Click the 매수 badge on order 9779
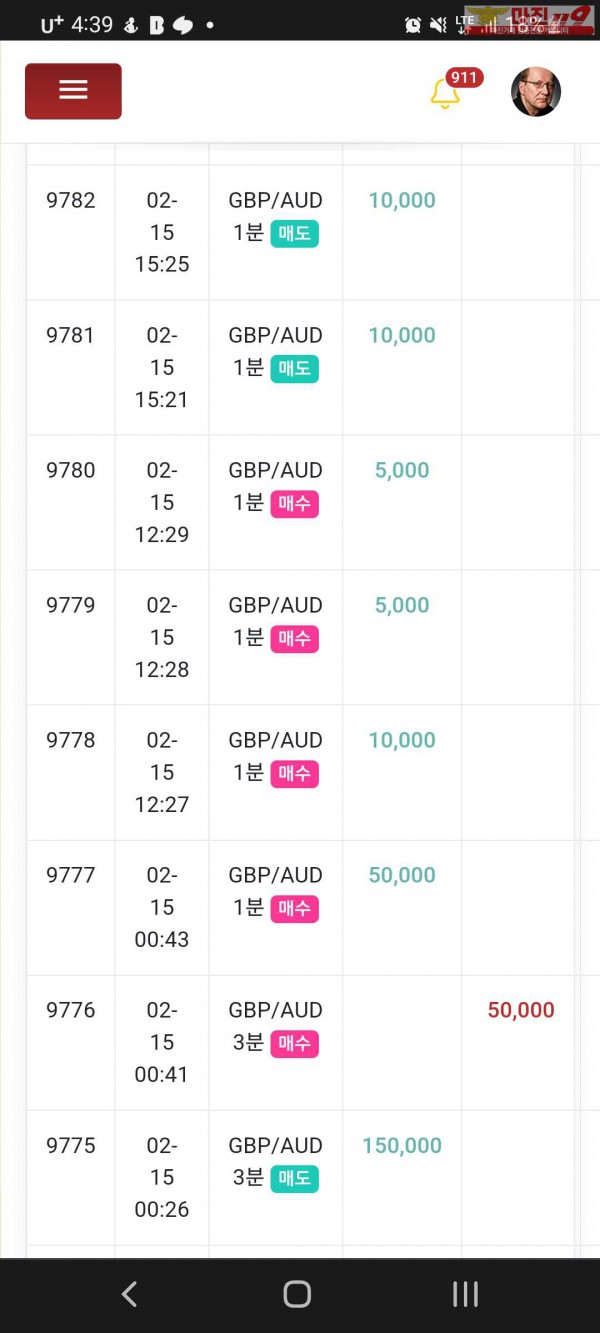600x1333 pixels. pos(294,639)
